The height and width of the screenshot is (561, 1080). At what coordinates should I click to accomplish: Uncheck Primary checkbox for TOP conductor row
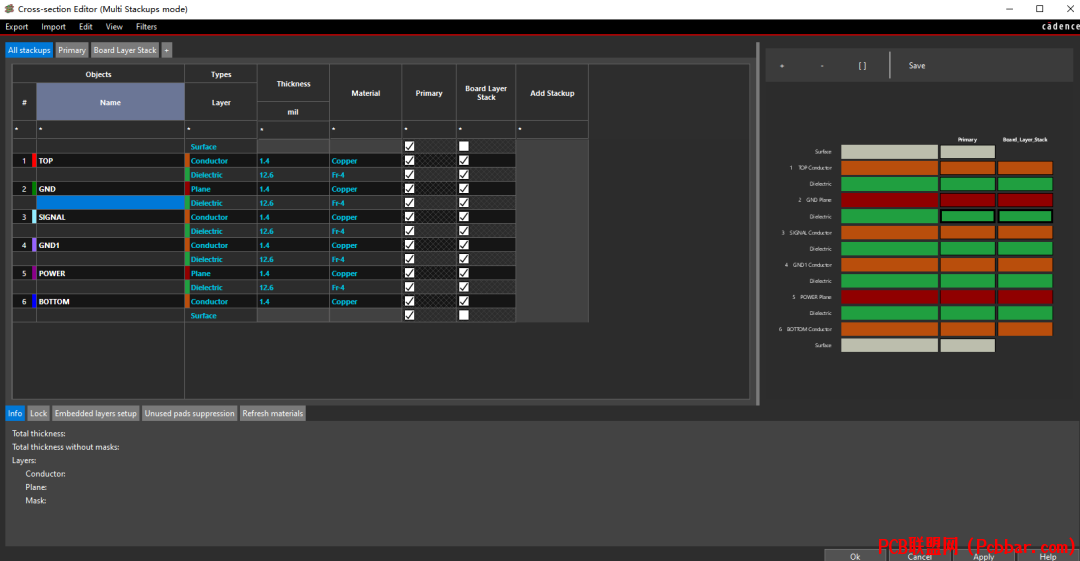click(x=410, y=161)
